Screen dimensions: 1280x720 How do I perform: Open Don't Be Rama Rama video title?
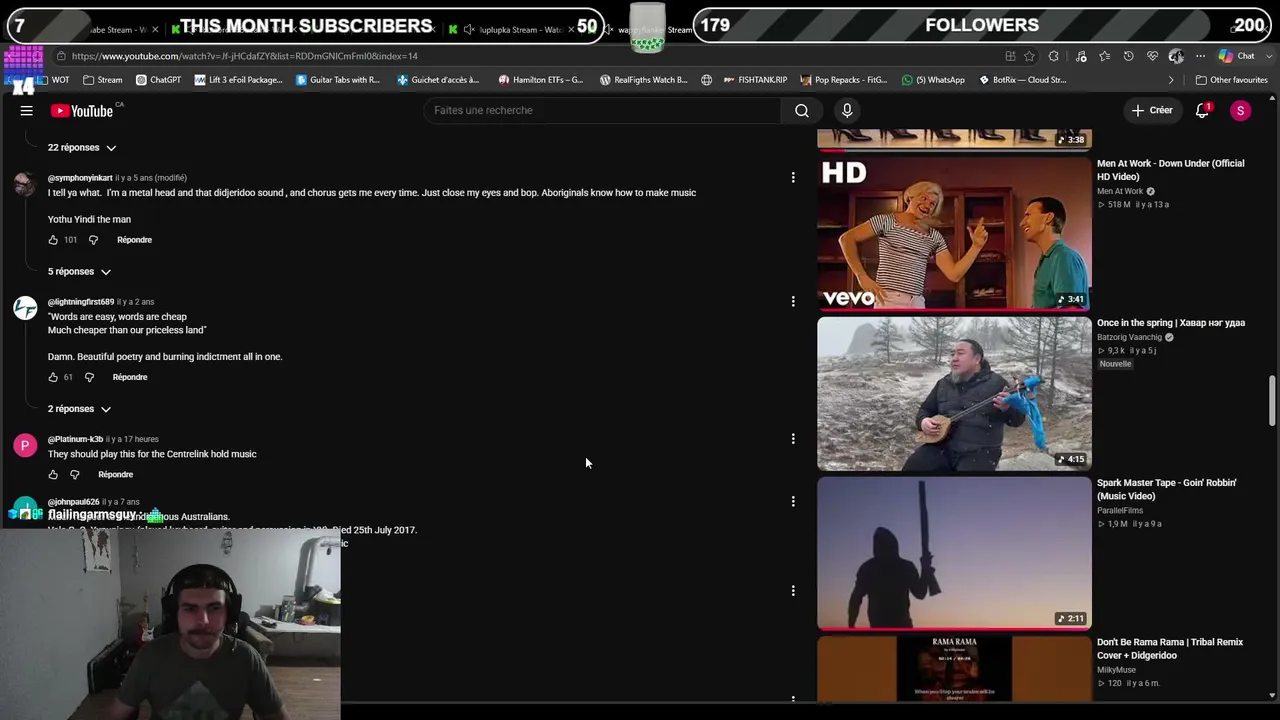1170,649
